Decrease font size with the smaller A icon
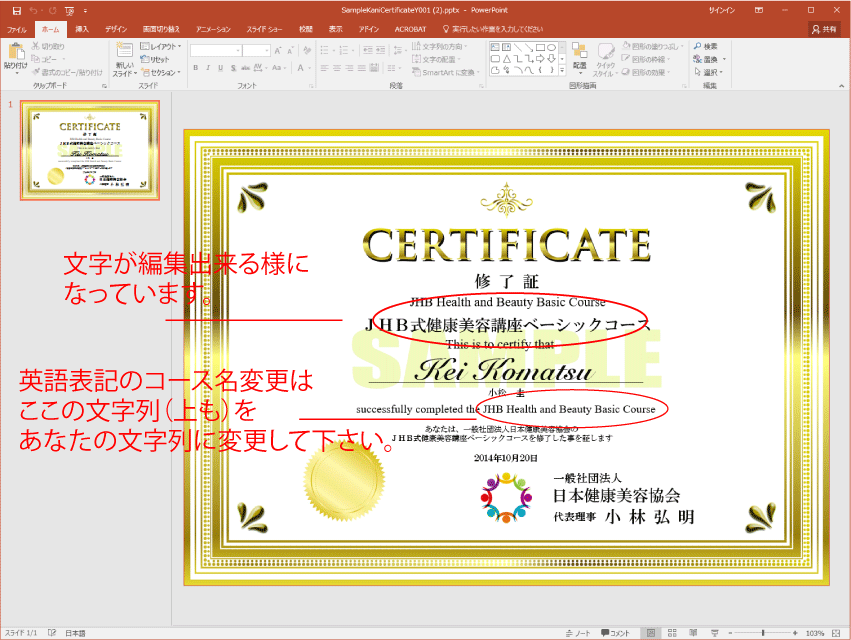Image resolution: width=851 pixels, height=640 pixels. (290, 51)
